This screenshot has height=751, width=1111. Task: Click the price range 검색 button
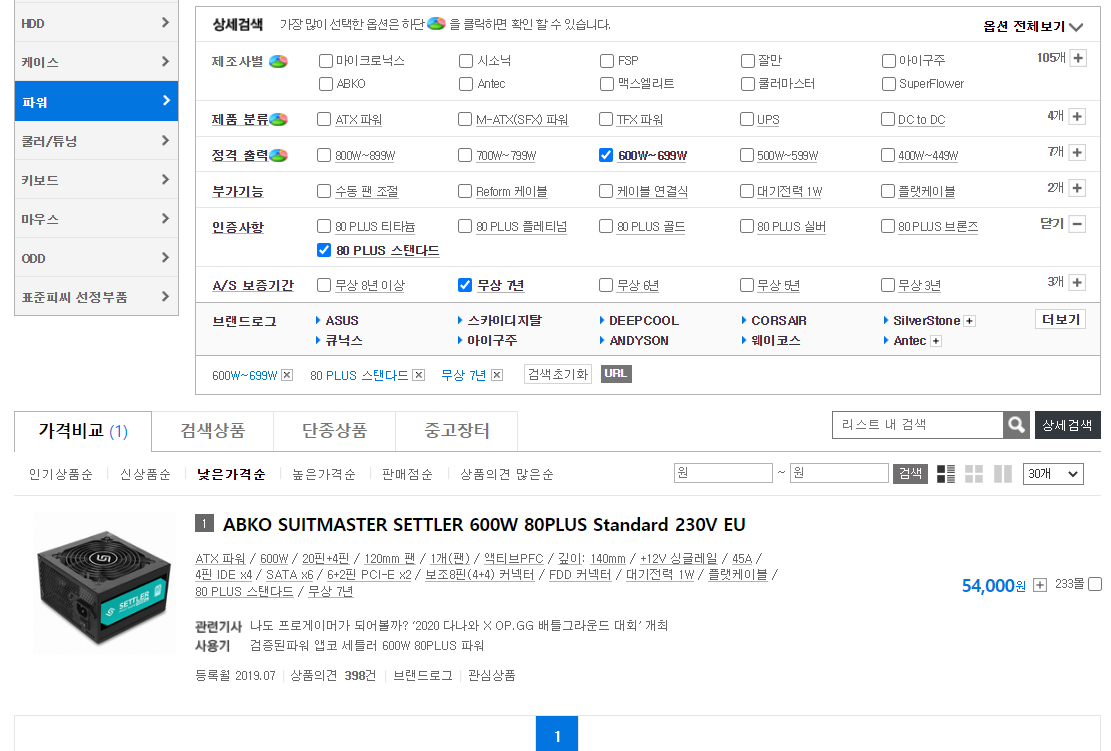(910, 473)
